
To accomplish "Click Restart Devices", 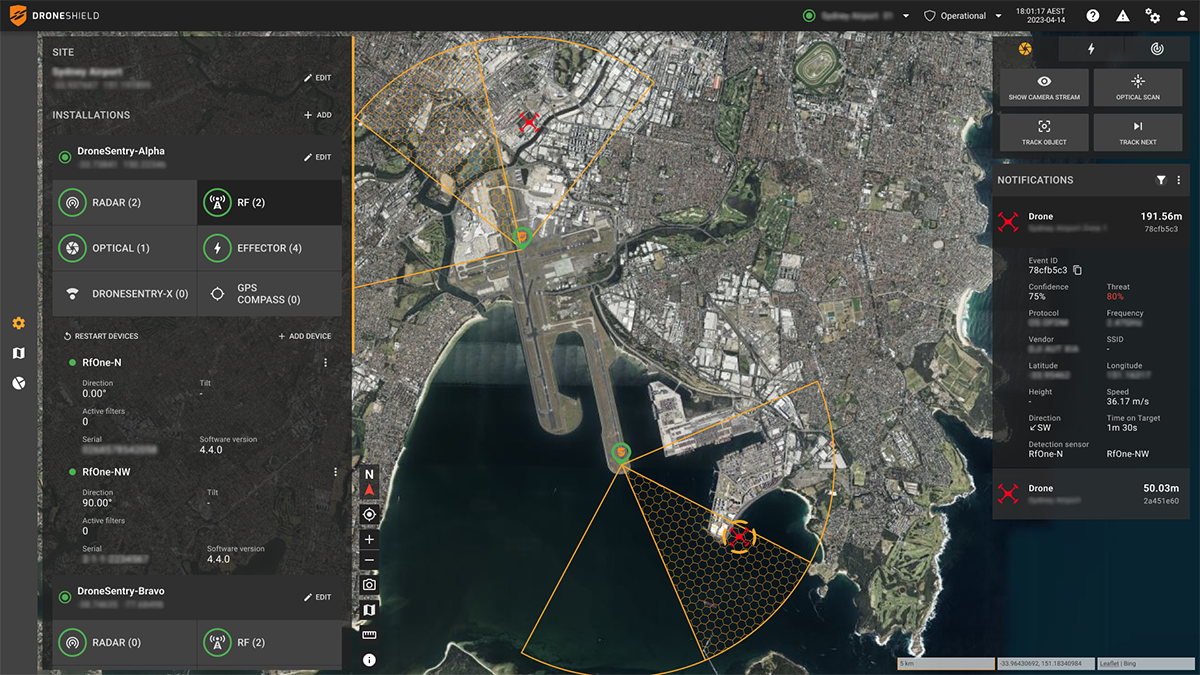I will pyautogui.click(x=100, y=336).
